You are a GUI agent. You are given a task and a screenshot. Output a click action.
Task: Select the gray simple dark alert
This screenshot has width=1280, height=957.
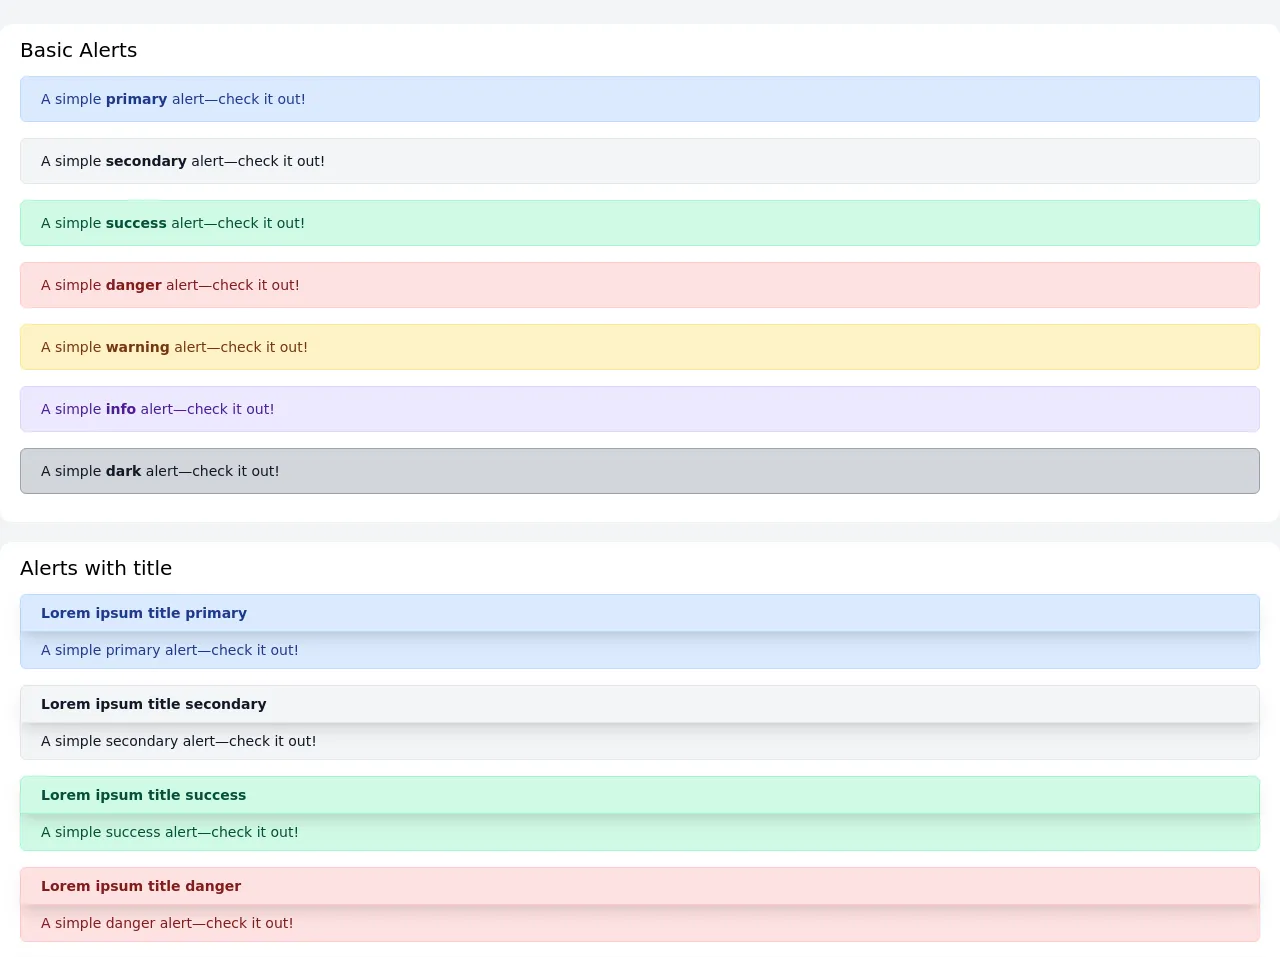pos(640,471)
